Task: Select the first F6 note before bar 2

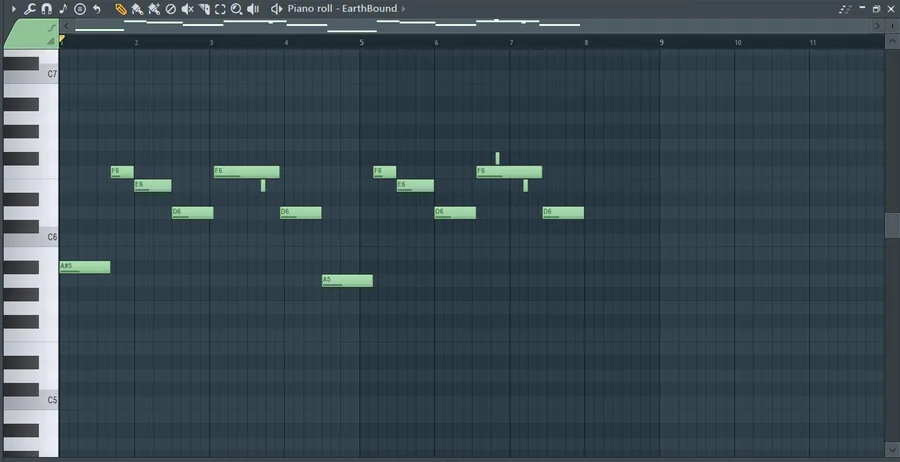Action: point(122,172)
